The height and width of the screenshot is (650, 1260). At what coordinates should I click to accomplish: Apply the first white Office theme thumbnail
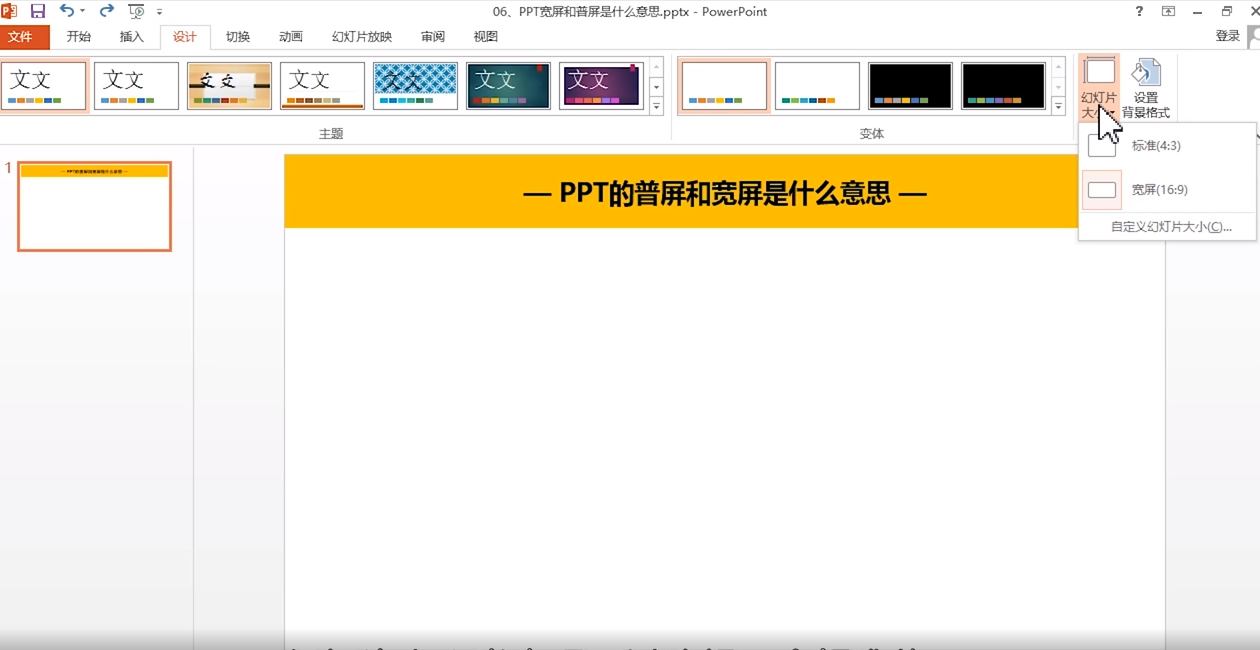pos(44,86)
